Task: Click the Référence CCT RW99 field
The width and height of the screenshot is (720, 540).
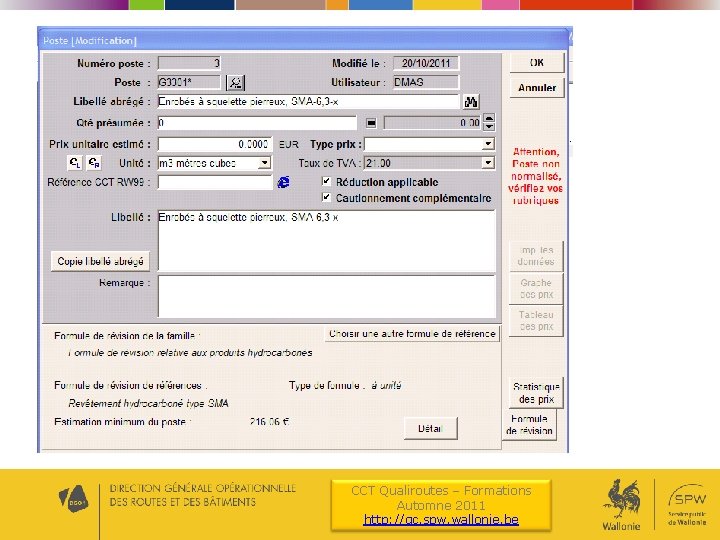Action: tap(215, 182)
